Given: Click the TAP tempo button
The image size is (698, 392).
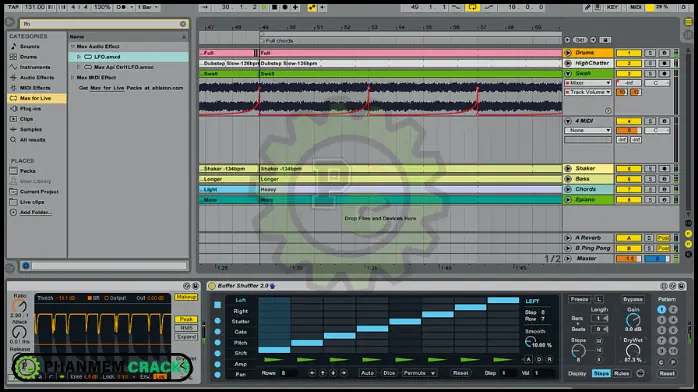Looking at the screenshot, I should pos(13,7).
